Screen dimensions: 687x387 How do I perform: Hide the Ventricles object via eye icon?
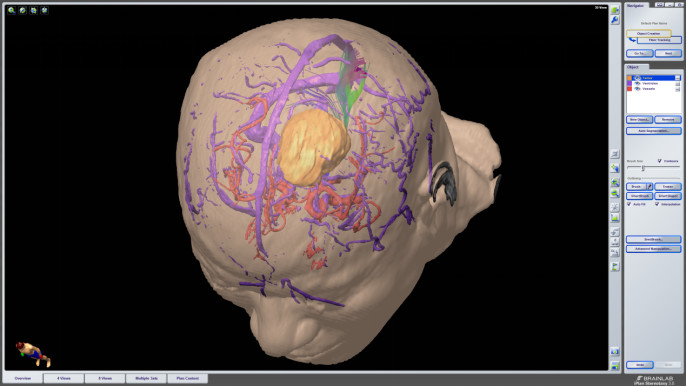637,83
